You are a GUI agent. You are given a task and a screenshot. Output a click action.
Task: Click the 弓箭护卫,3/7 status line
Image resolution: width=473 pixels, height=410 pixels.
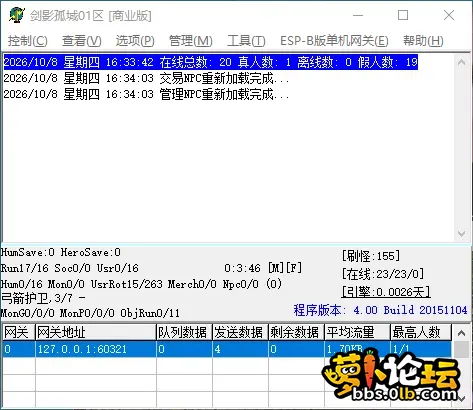click(43, 298)
